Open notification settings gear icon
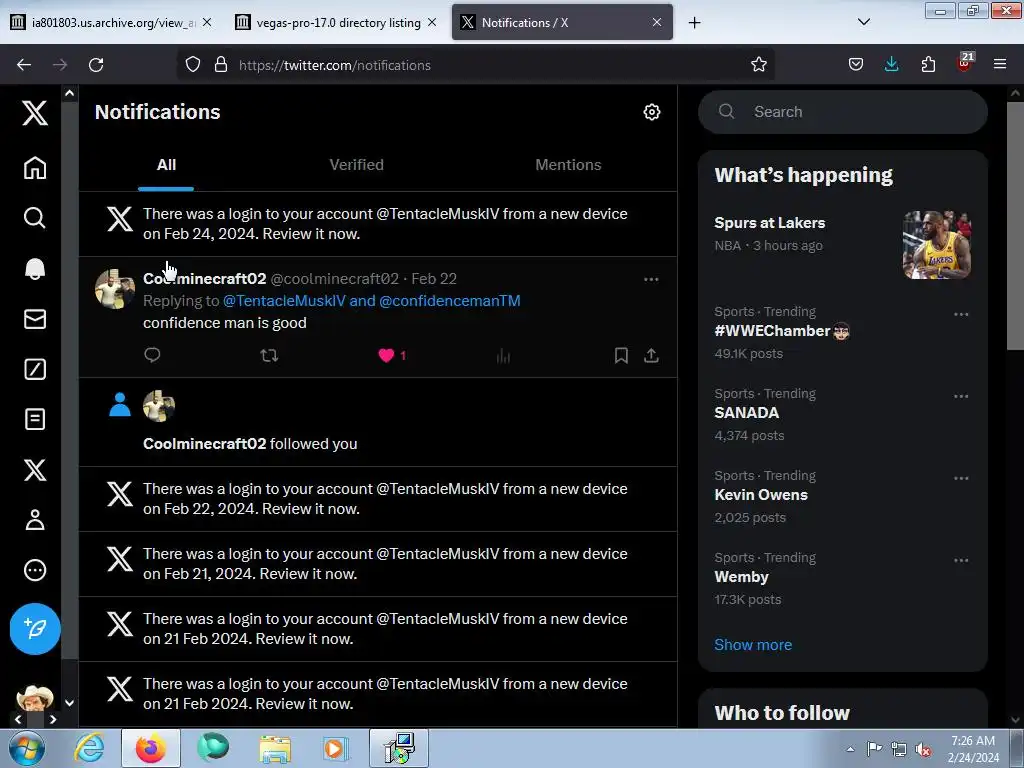 point(652,112)
